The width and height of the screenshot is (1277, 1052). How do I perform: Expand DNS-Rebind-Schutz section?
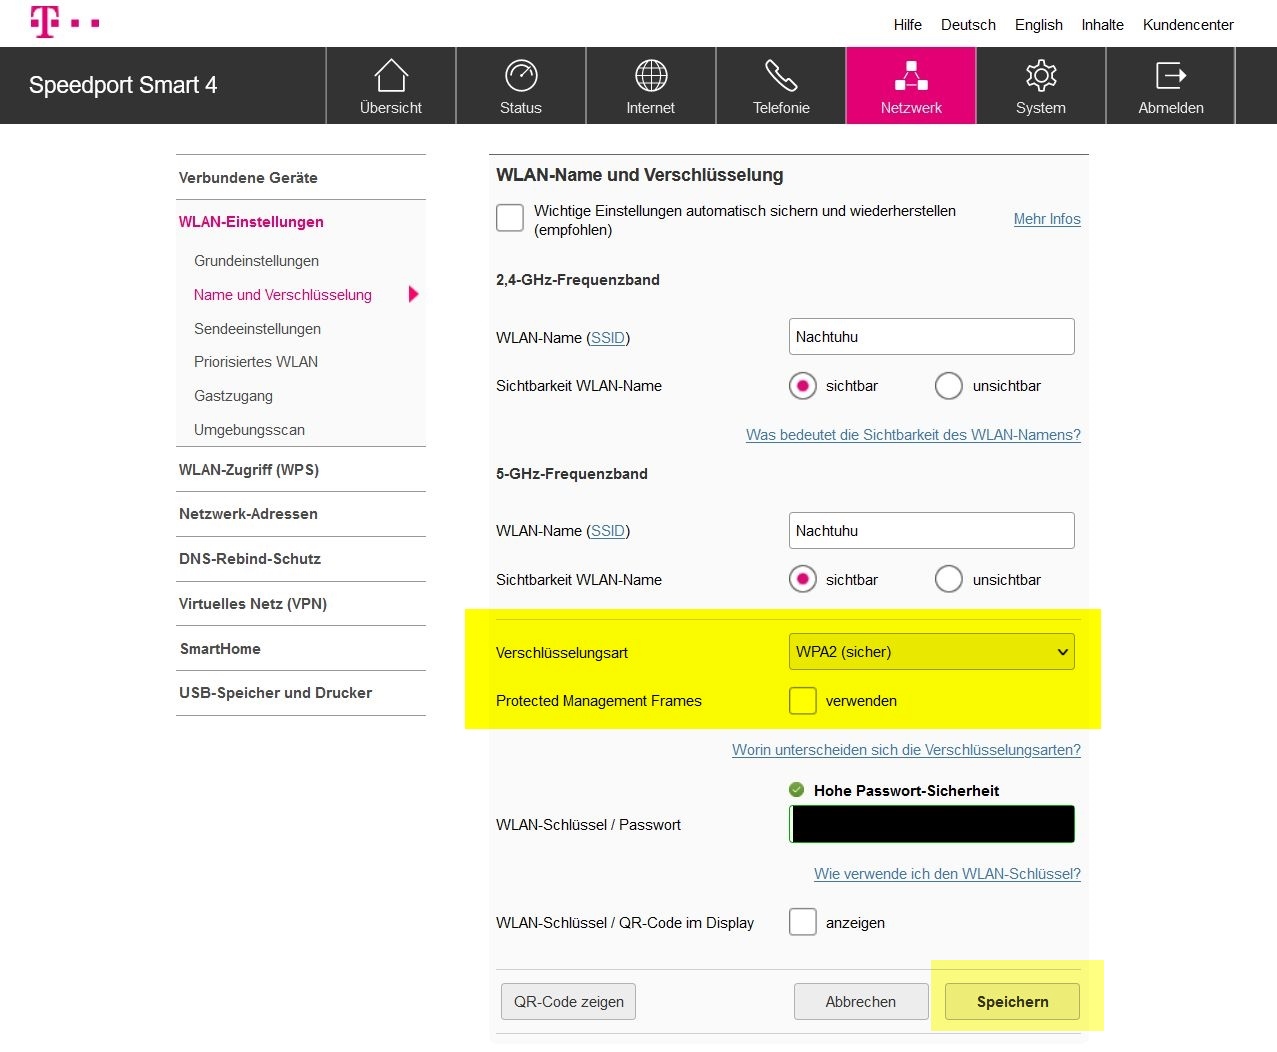(x=301, y=559)
